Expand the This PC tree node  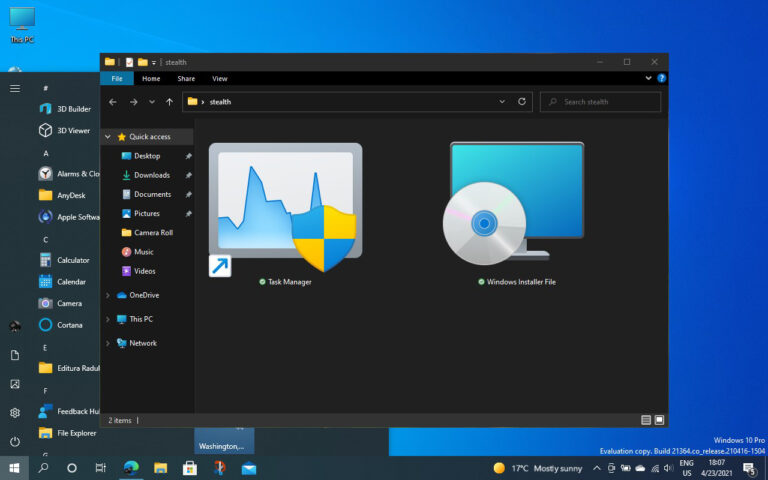coord(108,319)
